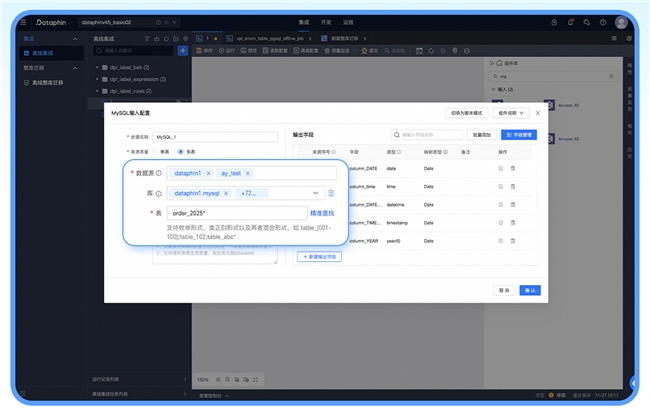The height and width of the screenshot is (418, 650).
Task: Open the project selector dataphinv45_basic02
Action: (99, 21)
